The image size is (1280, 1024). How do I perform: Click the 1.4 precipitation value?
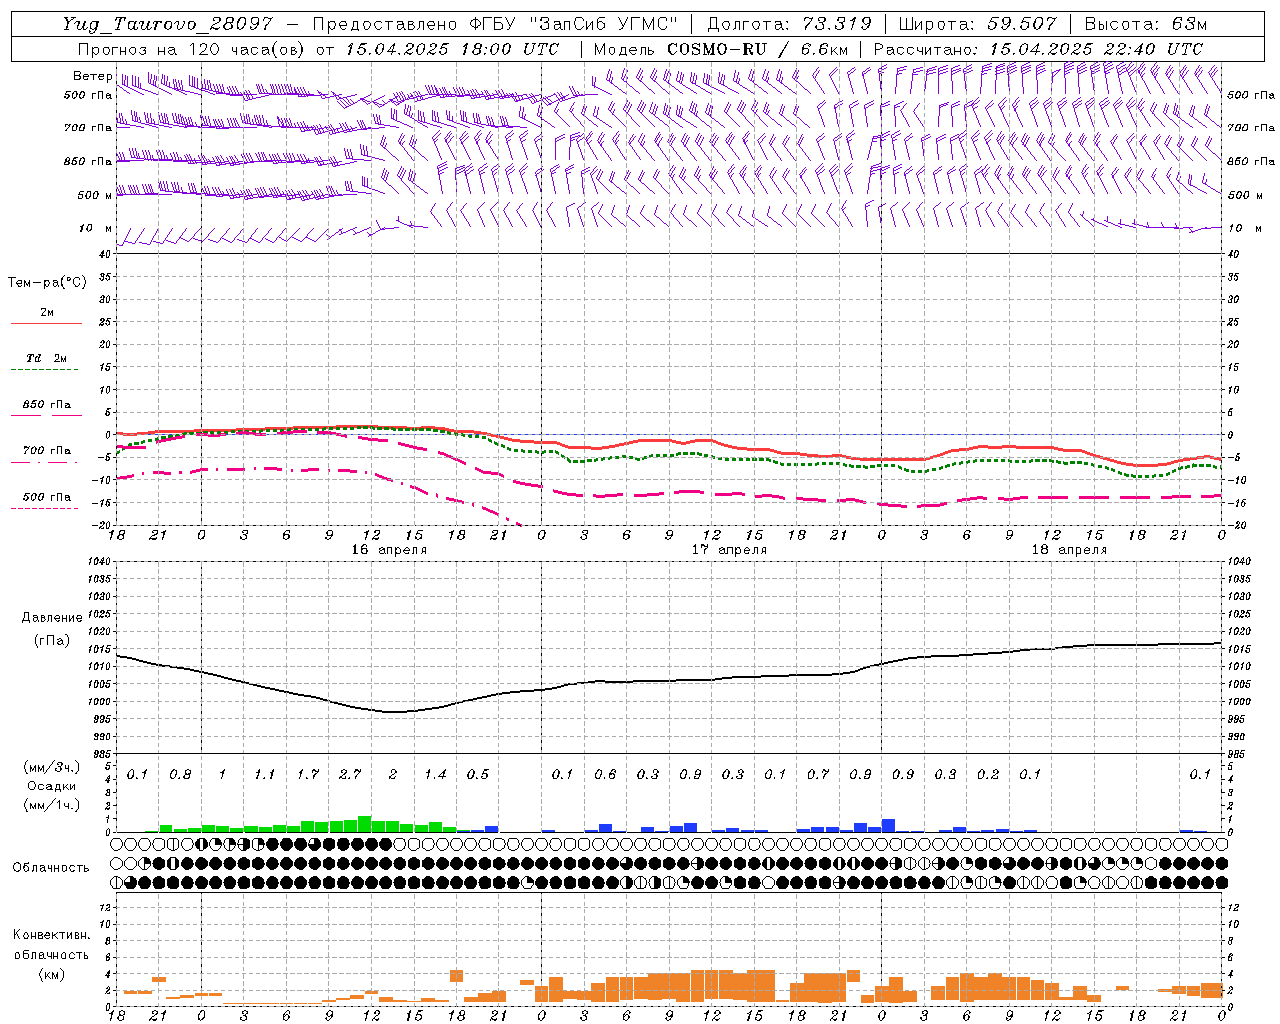[x=435, y=775]
